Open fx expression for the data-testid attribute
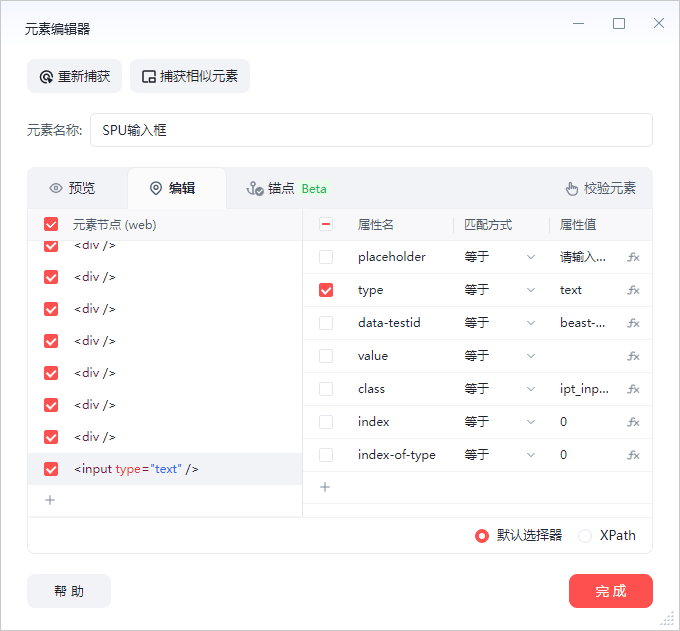This screenshot has width=680, height=631. 633,323
